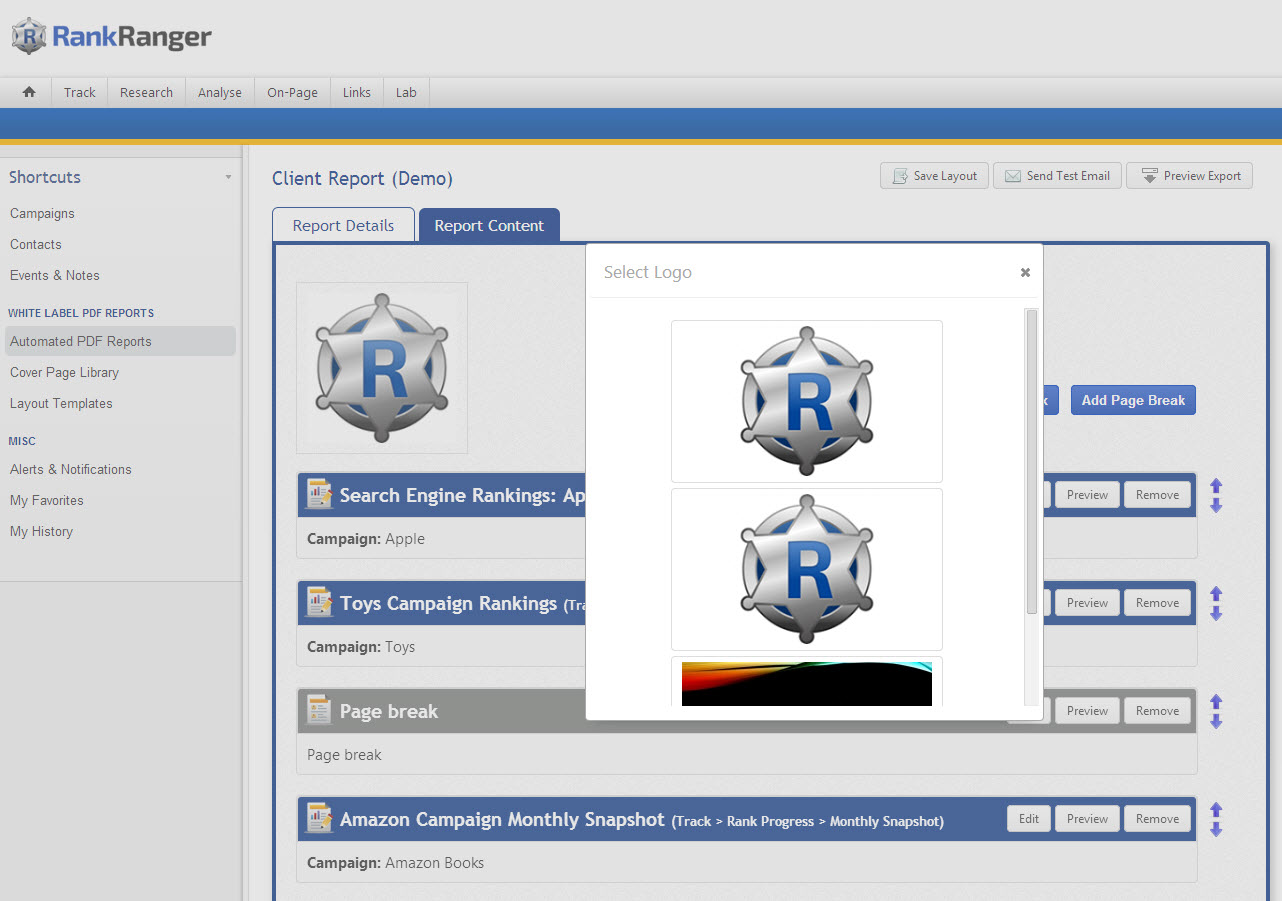This screenshot has width=1282, height=901.
Task: Move Search Engine Rankings section up arrow
Action: point(1216,486)
